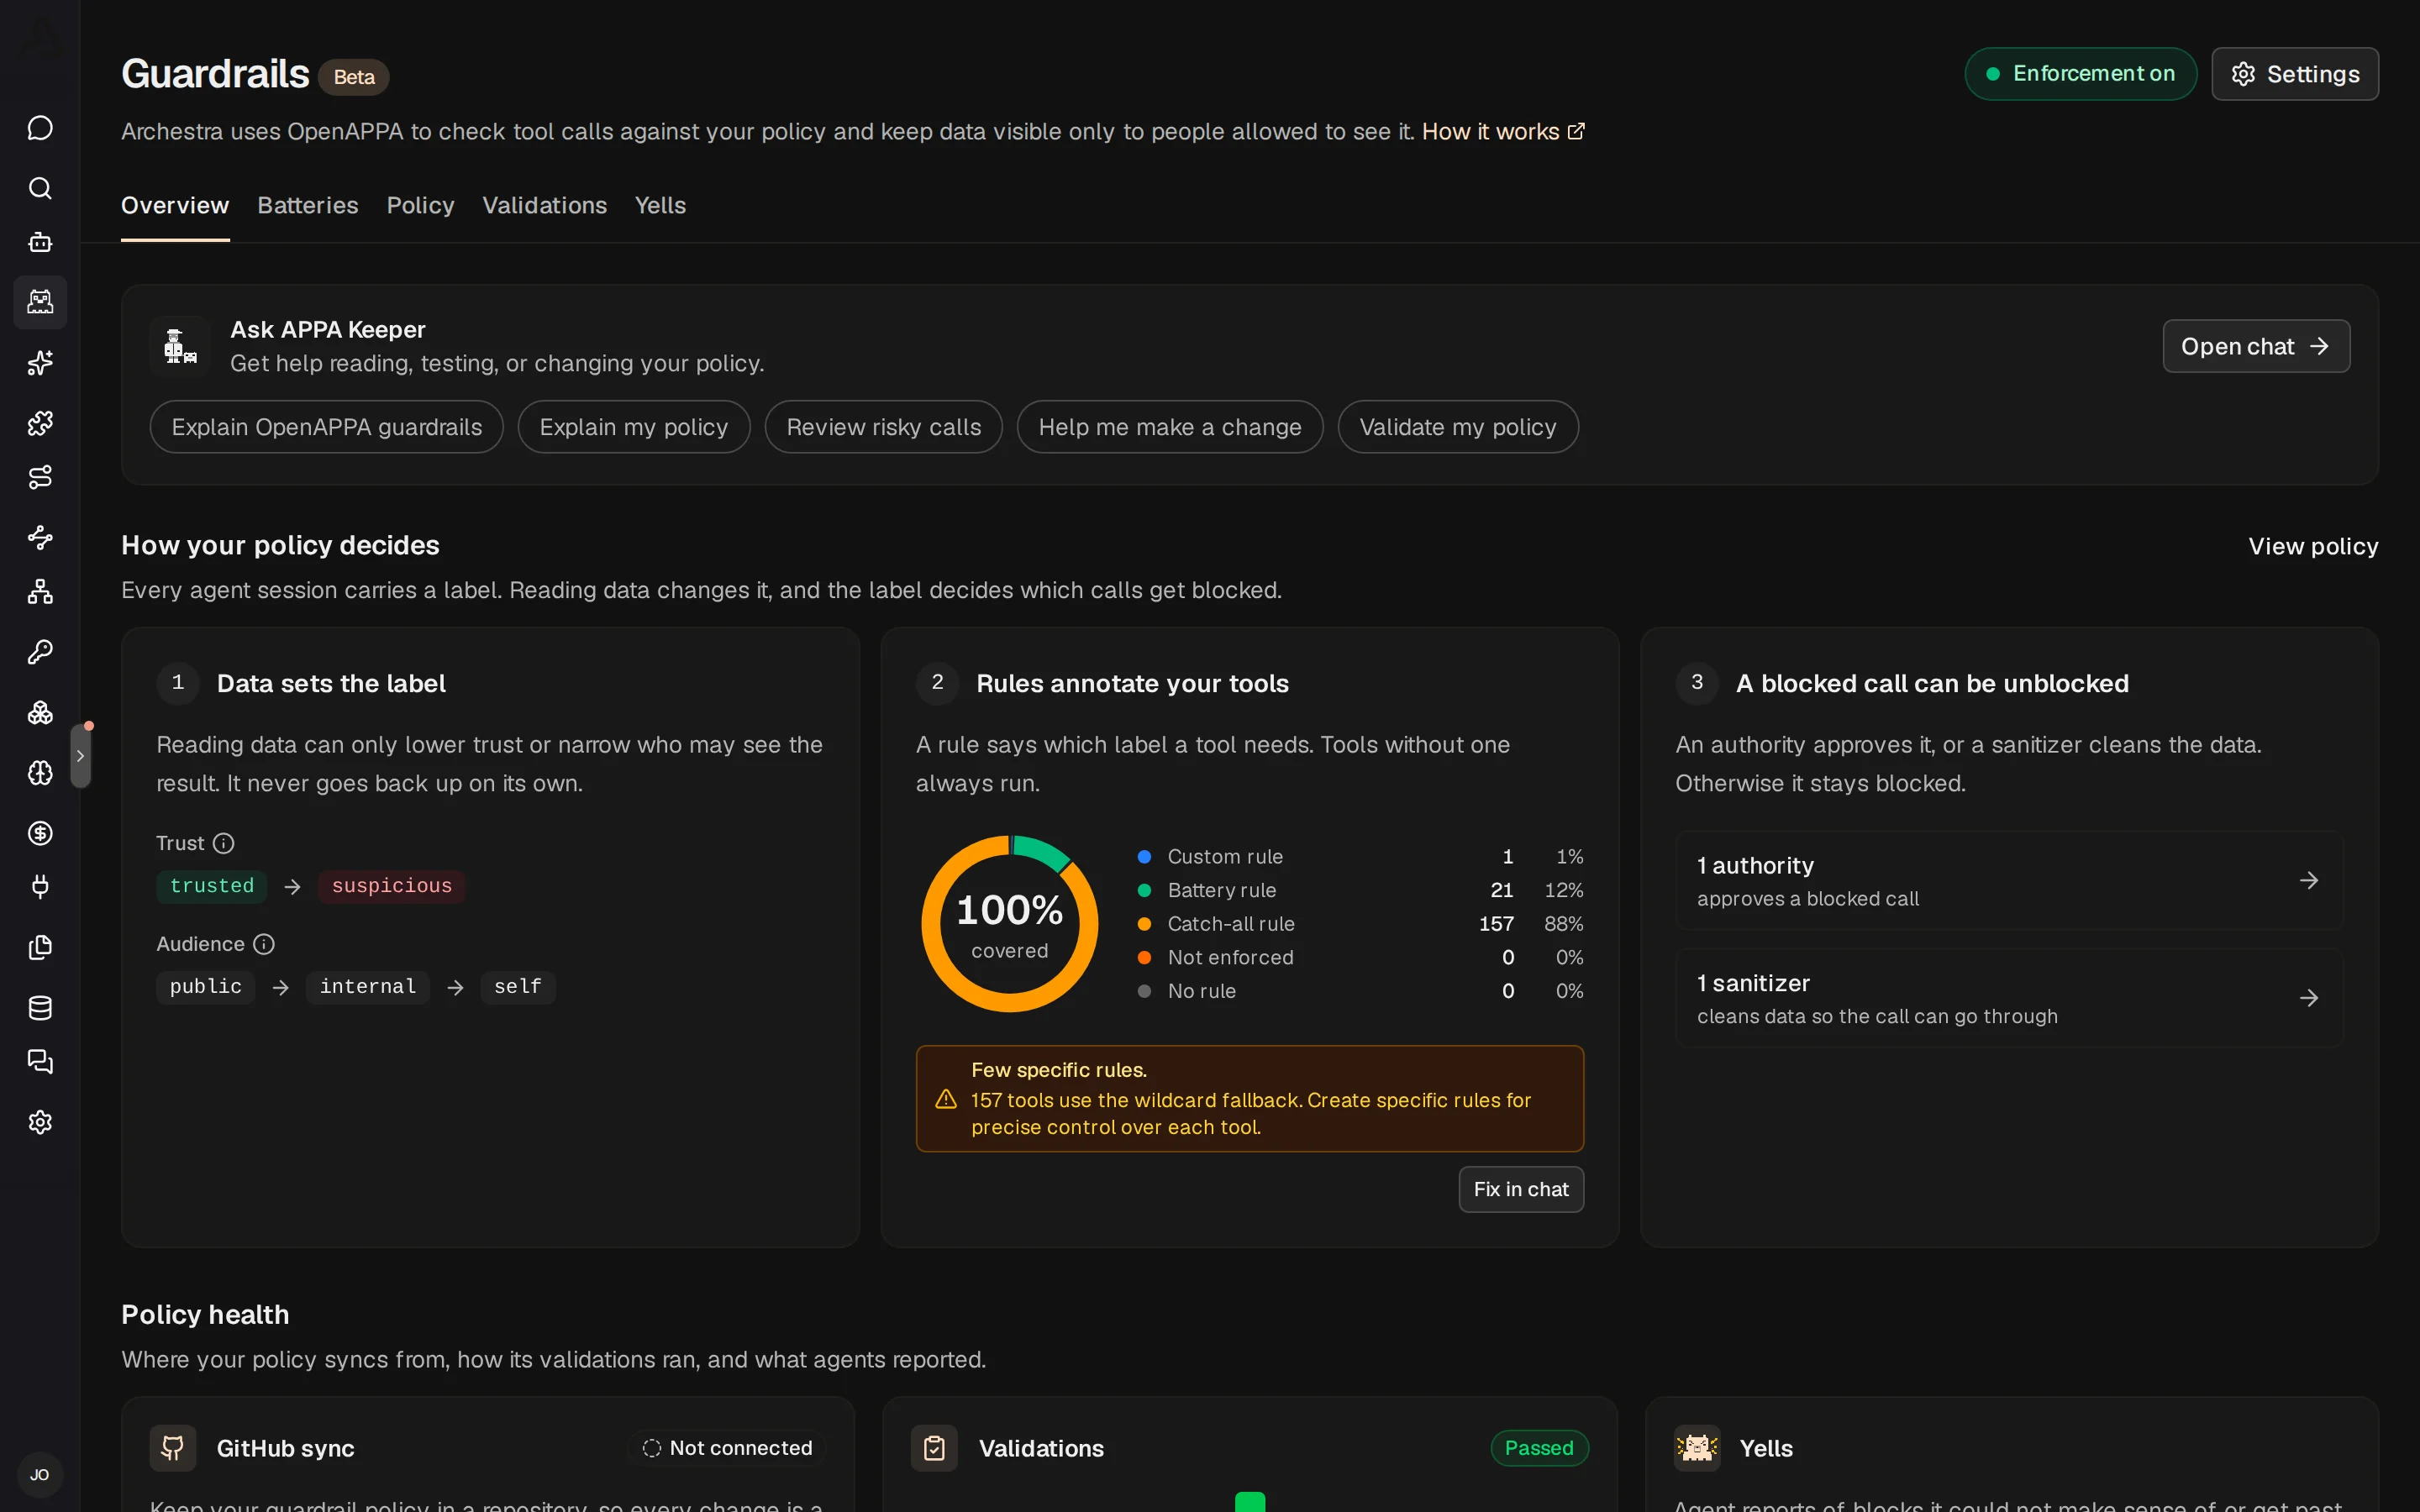Expand the collapsed sidebar handle
This screenshot has width=2420, height=1512.
point(80,756)
